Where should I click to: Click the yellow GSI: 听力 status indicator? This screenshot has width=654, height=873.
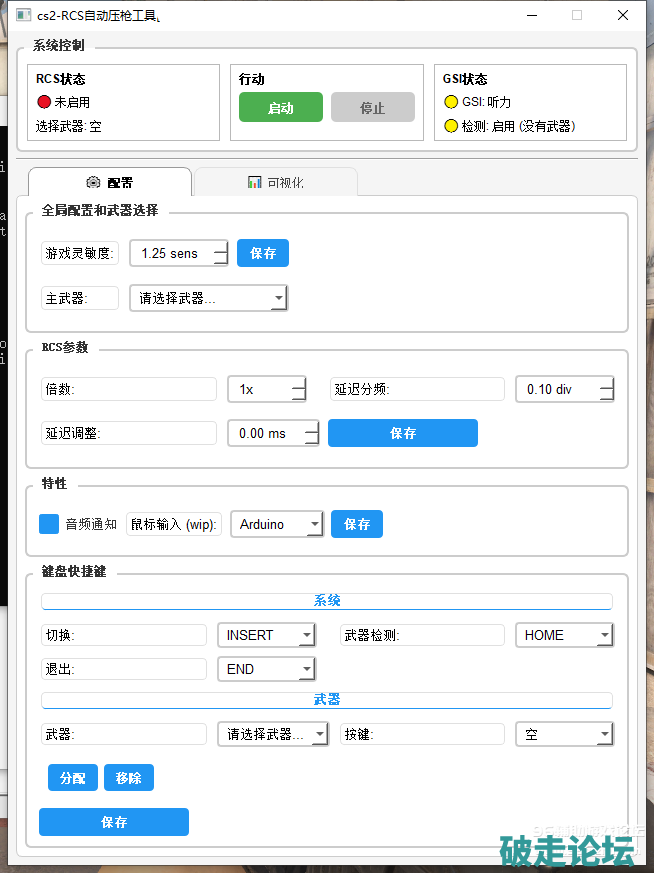coord(450,102)
